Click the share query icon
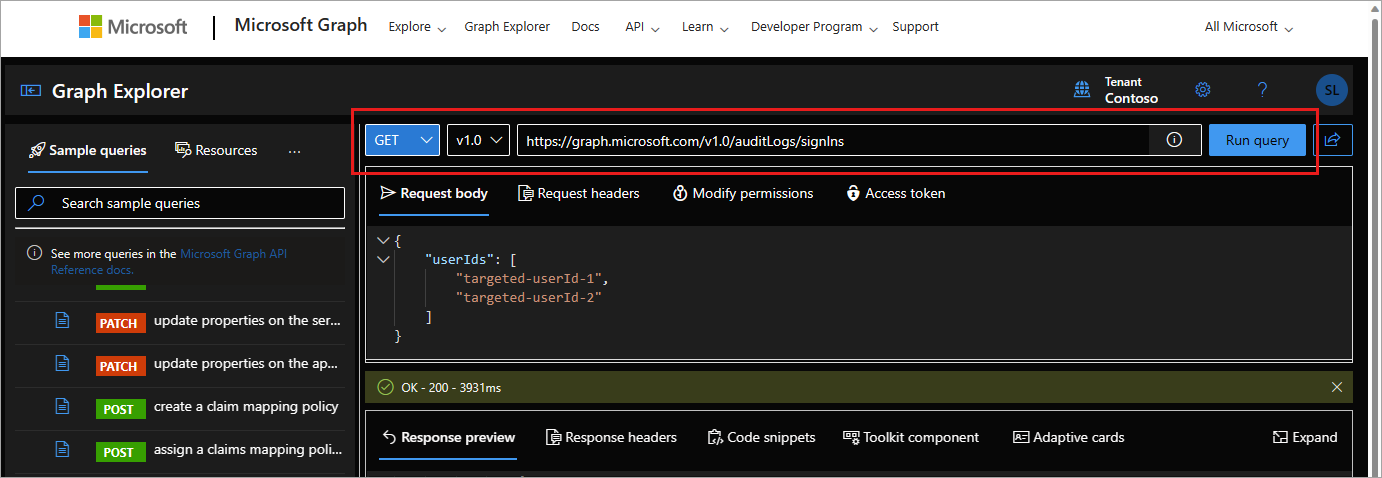The height and width of the screenshot is (478, 1382). (x=1332, y=140)
